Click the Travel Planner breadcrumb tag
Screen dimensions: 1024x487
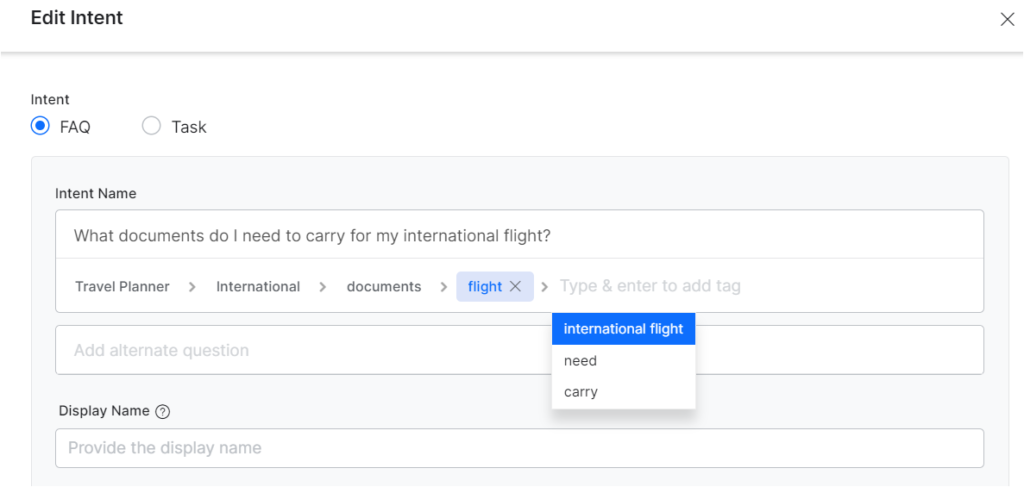click(122, 286)
